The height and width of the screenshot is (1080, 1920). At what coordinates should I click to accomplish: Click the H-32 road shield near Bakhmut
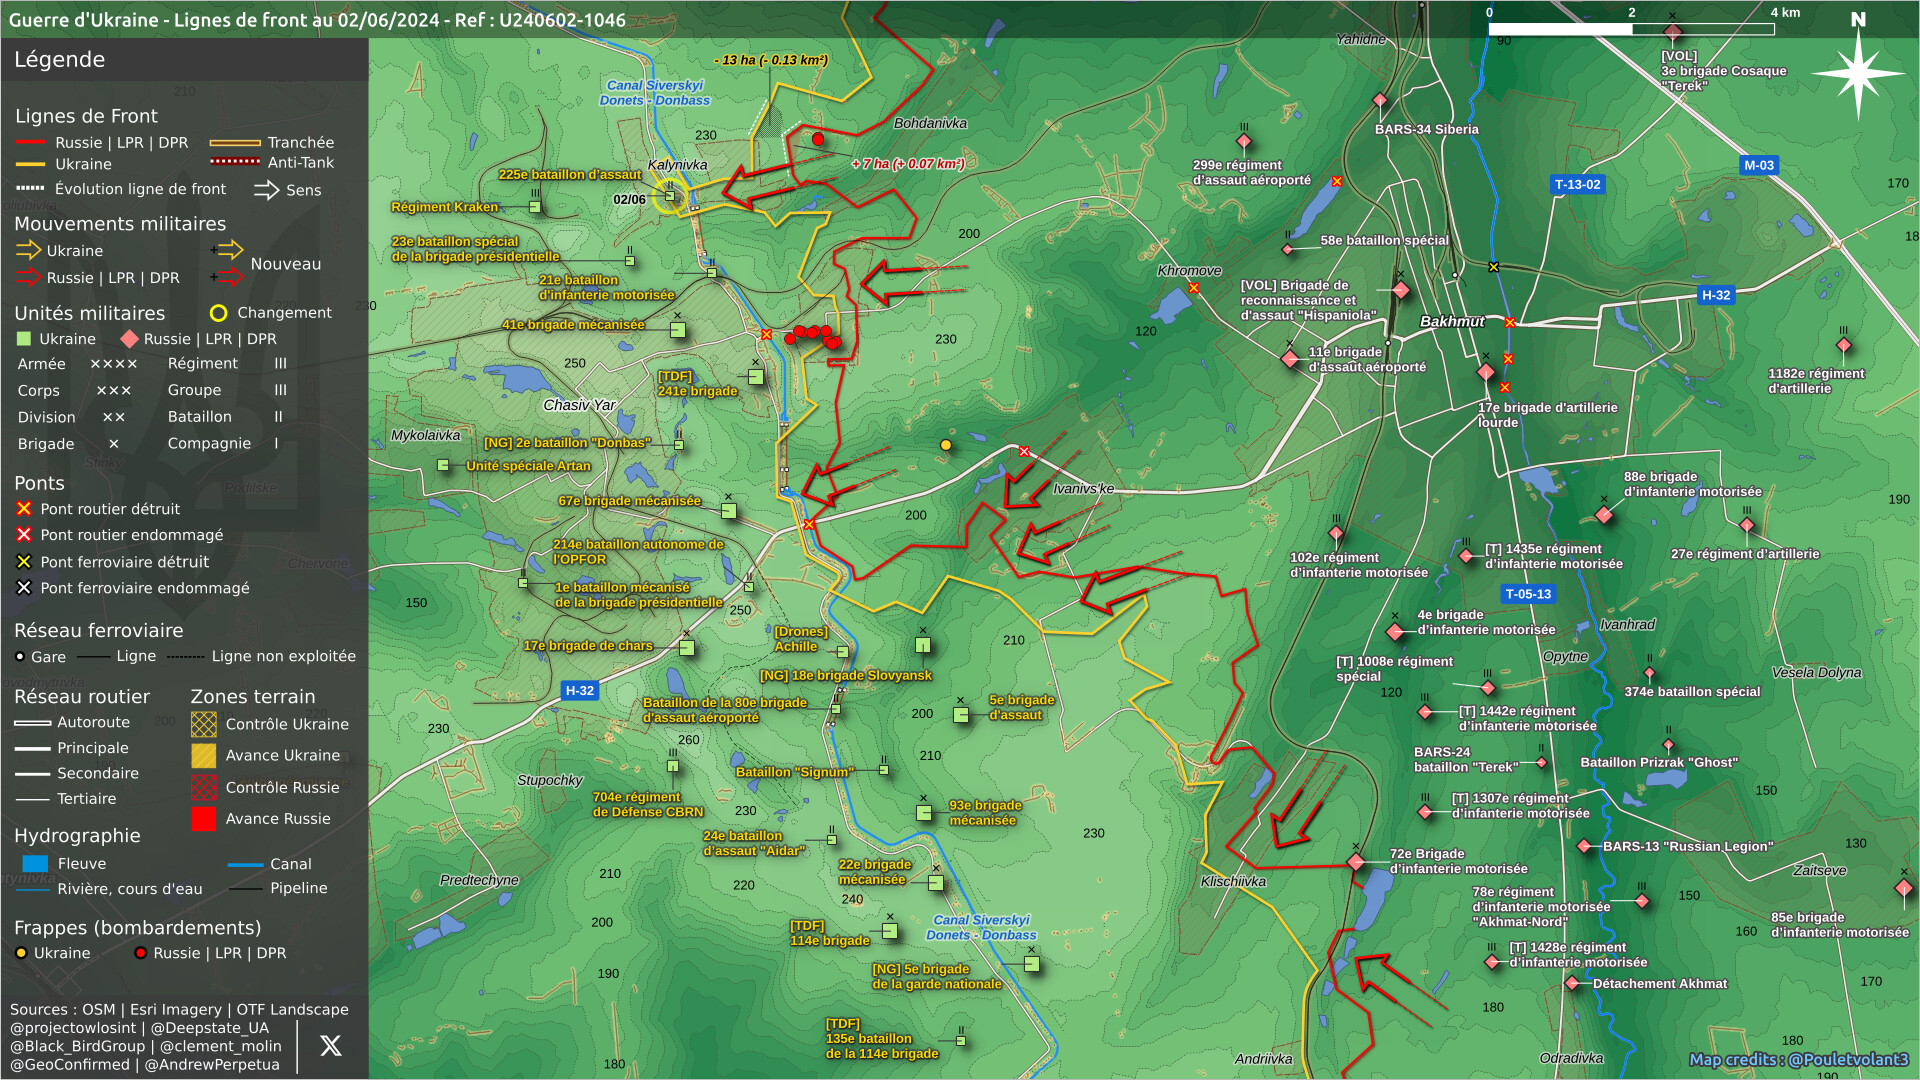(1715, 295)
